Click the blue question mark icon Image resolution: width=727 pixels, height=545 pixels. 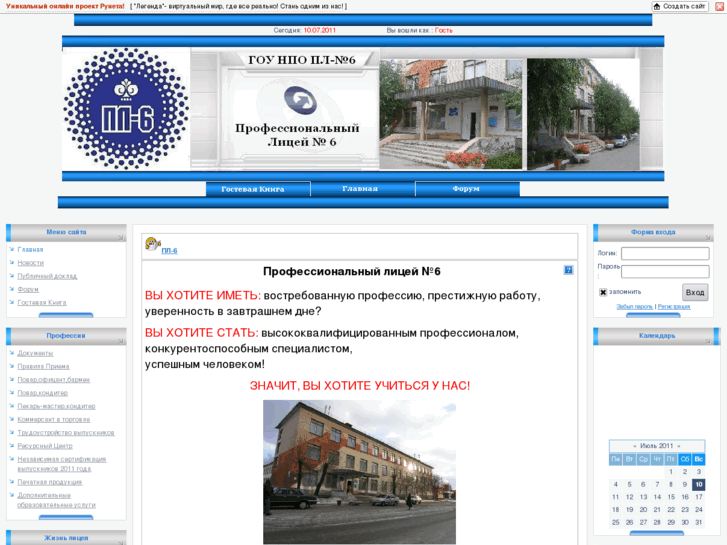[568, 270]
